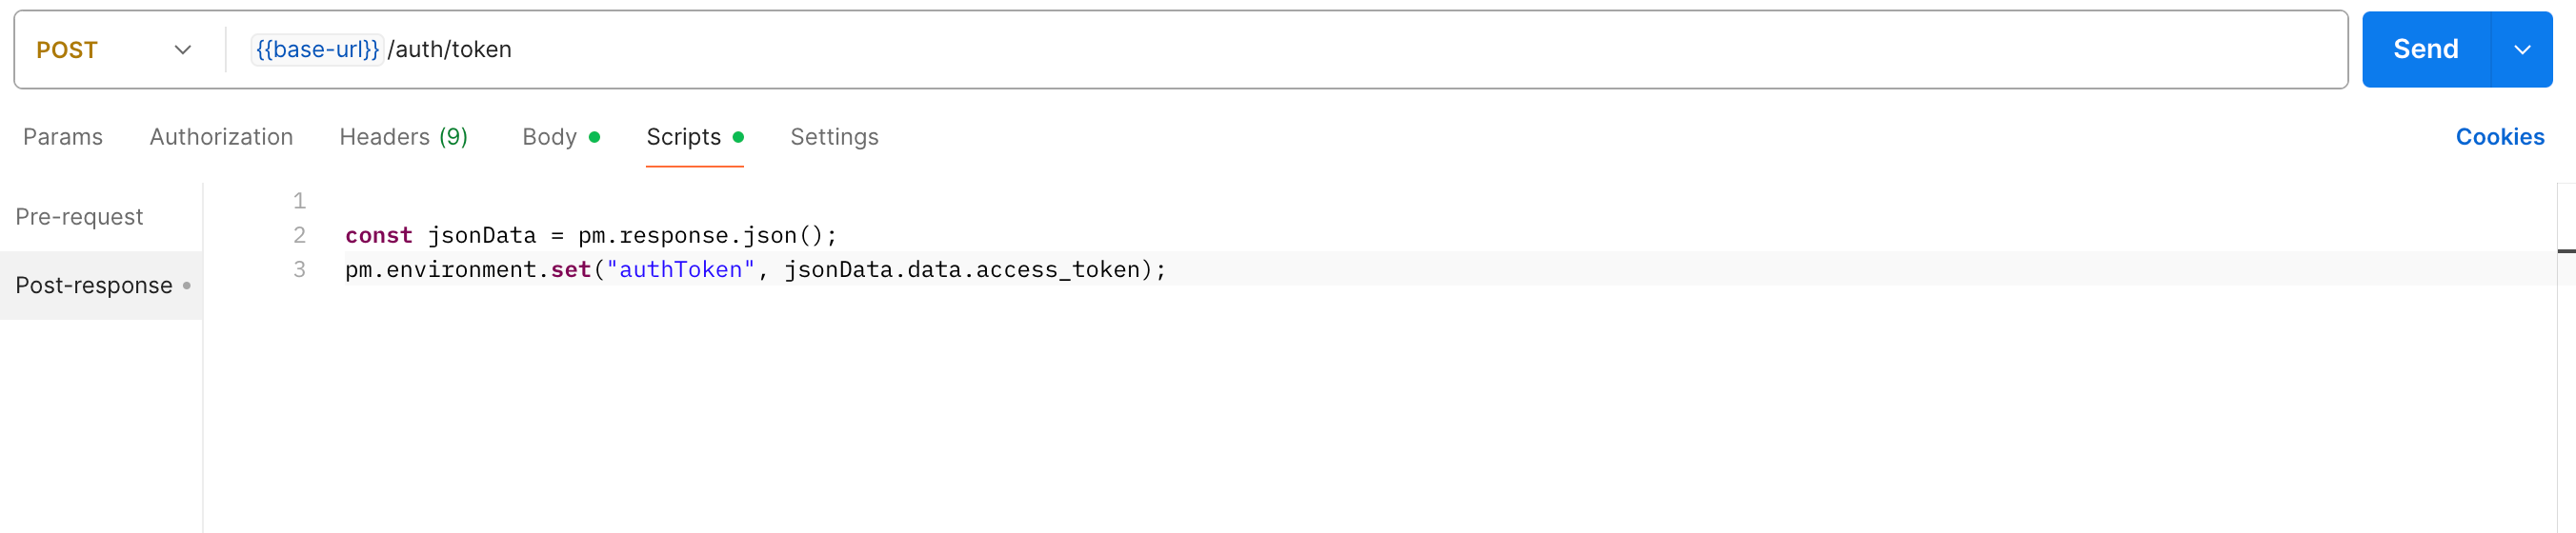Open the Authorization tab

coord(221,137)
